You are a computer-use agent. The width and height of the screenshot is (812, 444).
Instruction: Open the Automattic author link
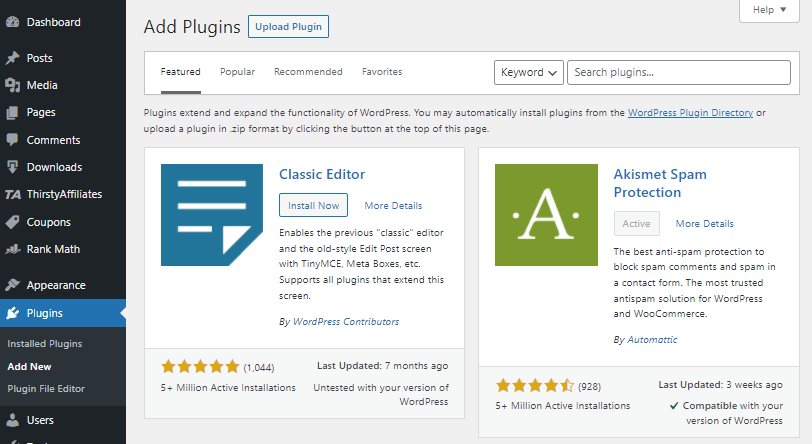(x=652, y=340)
